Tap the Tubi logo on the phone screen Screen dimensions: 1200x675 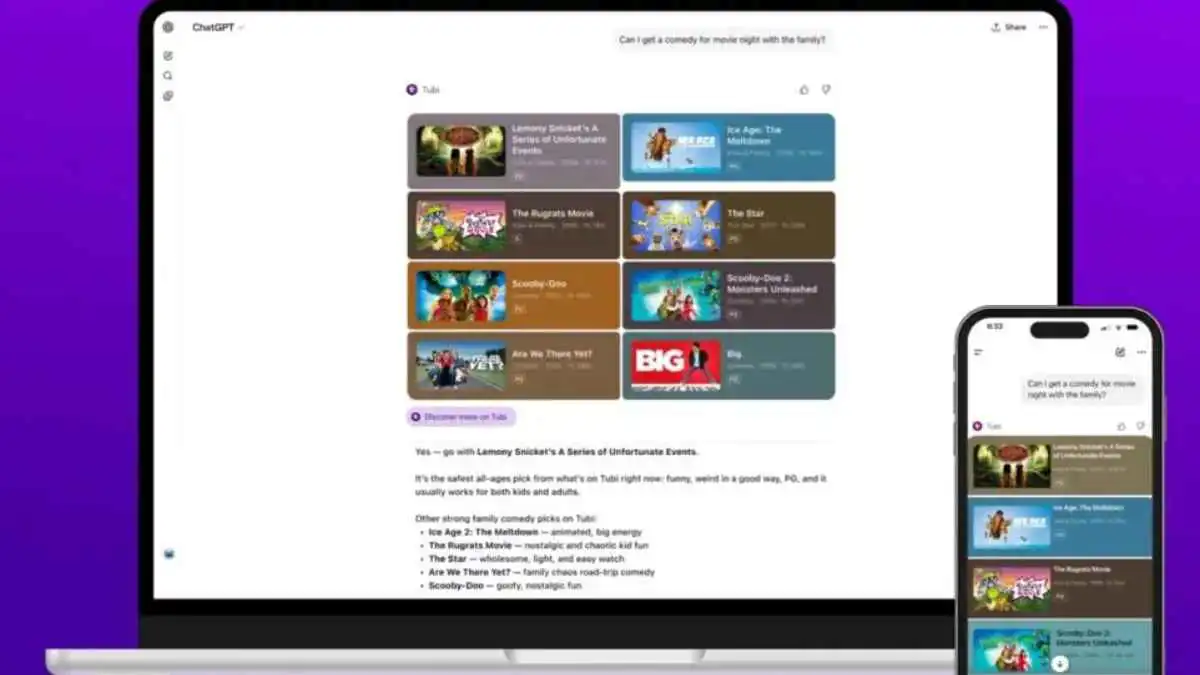tap(977, 425)
